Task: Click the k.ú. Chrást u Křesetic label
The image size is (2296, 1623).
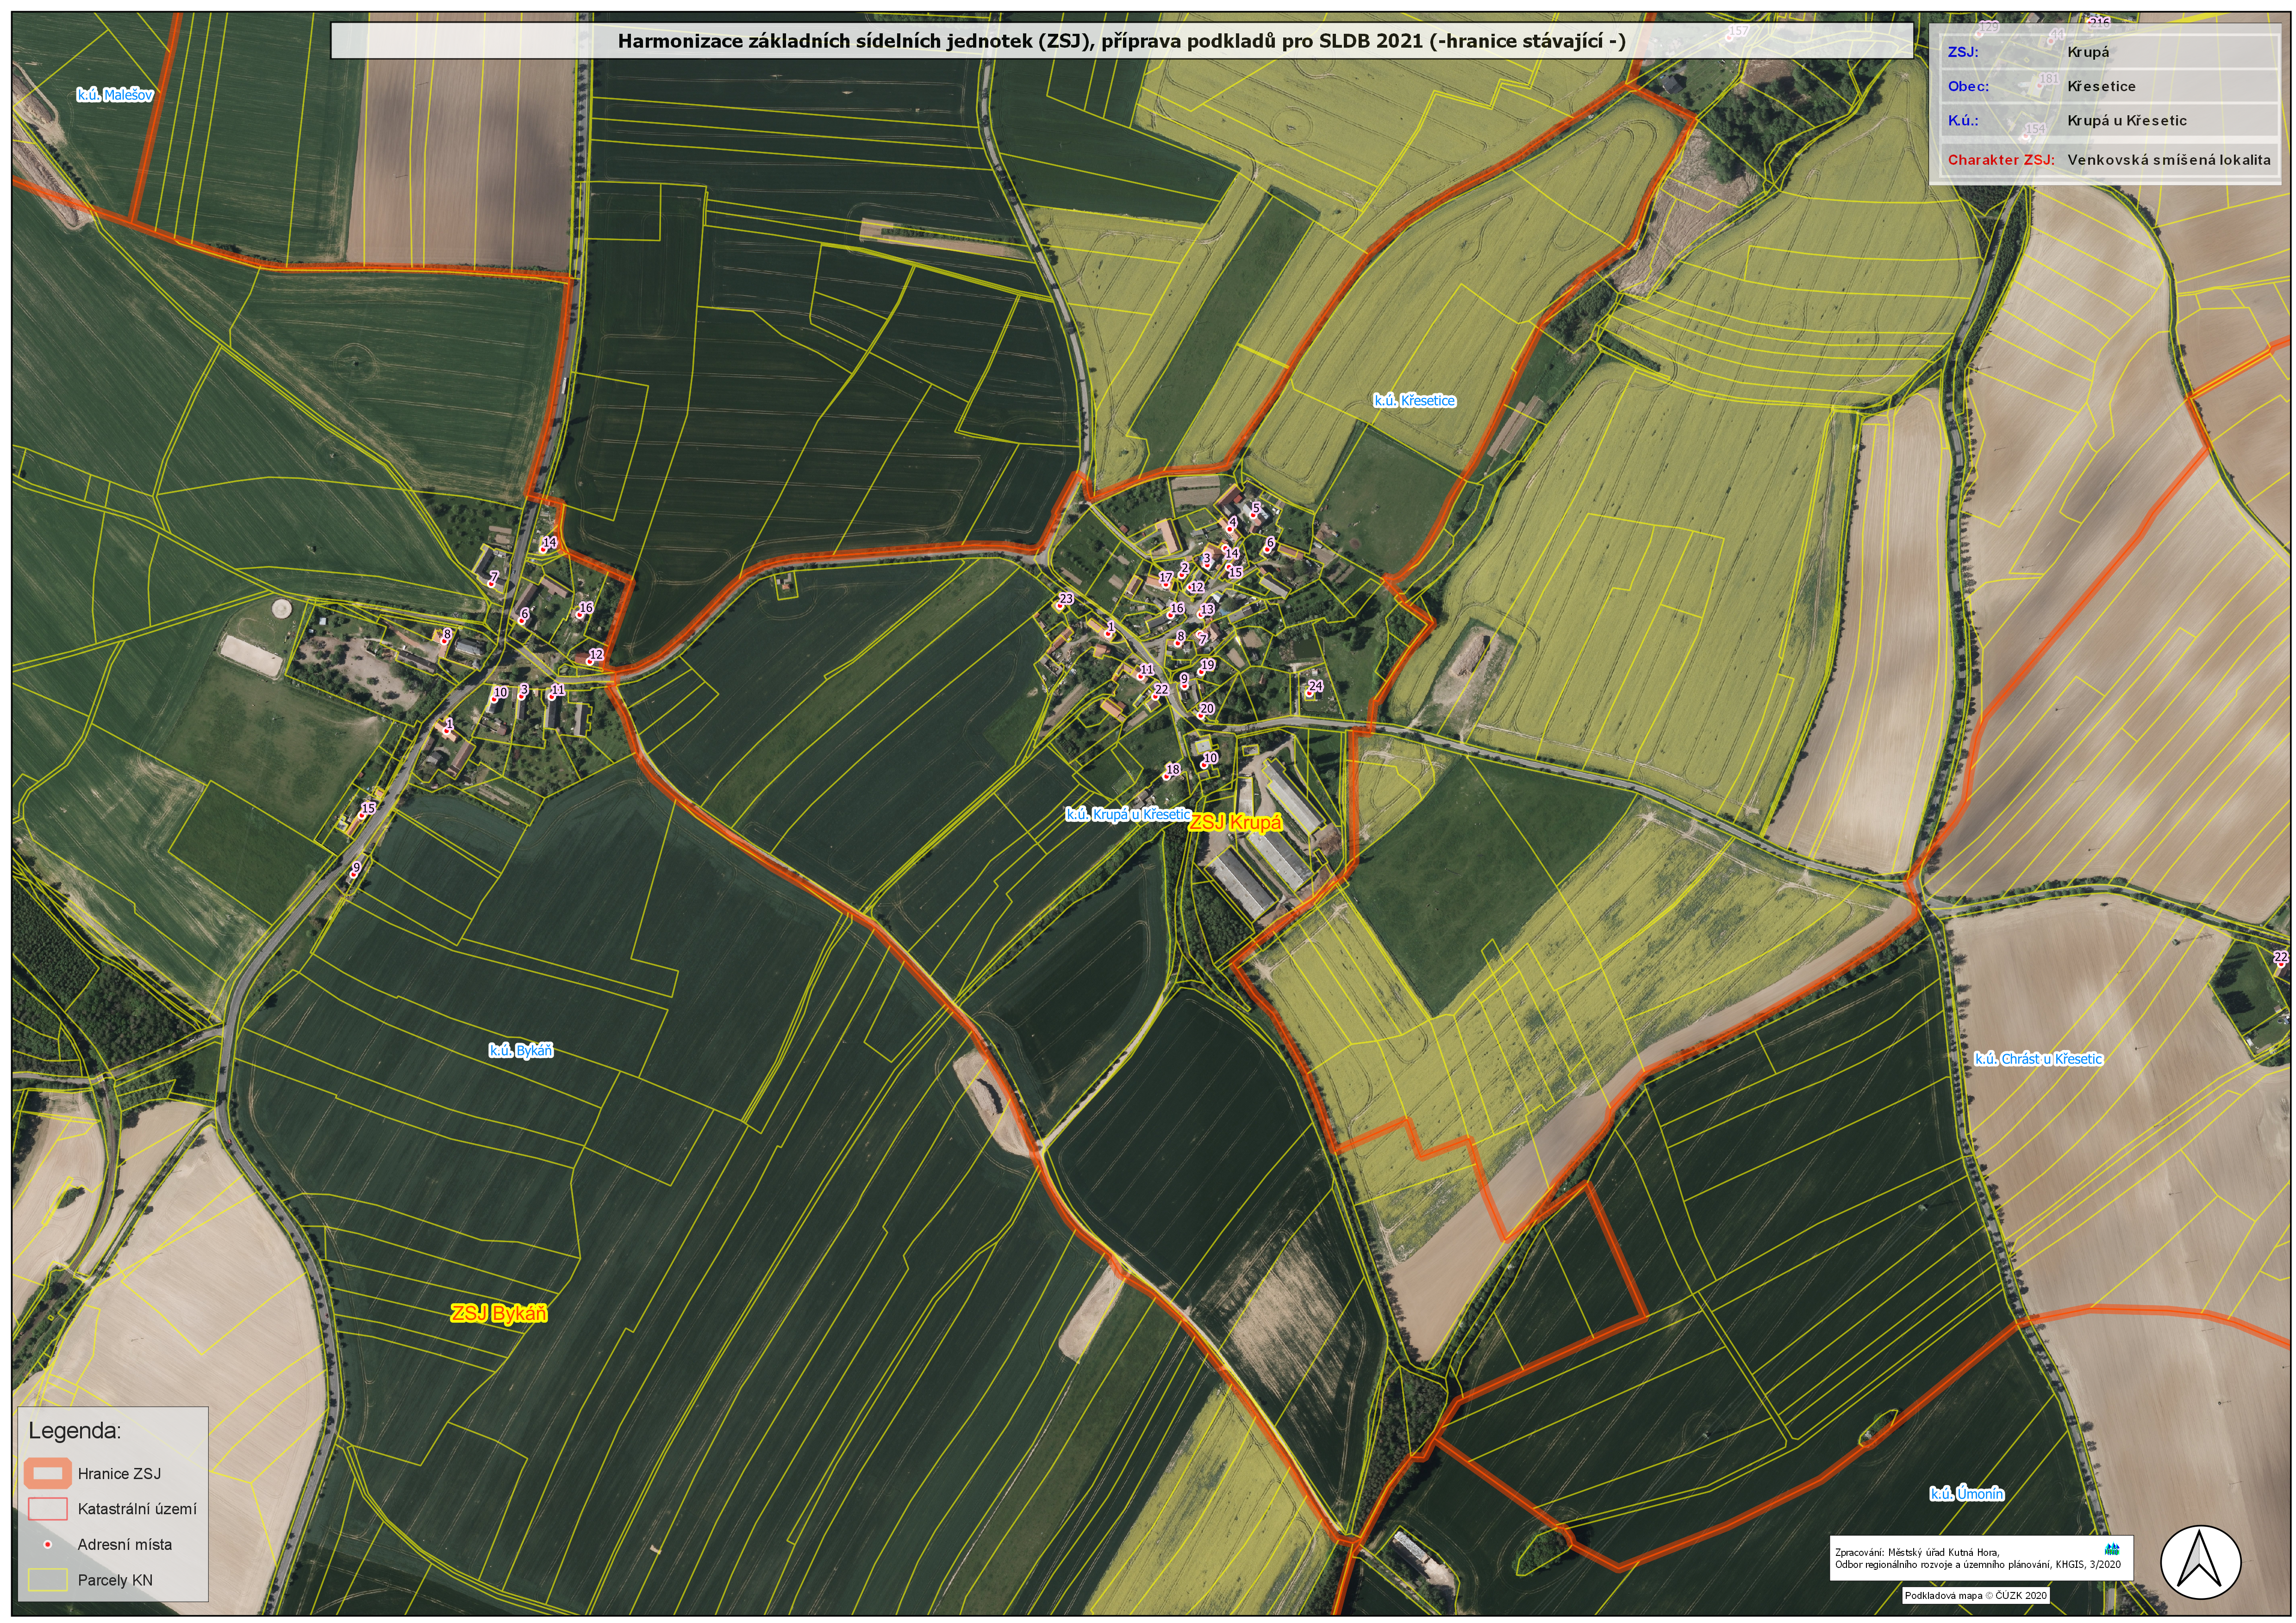Action: point(2038,1058)
